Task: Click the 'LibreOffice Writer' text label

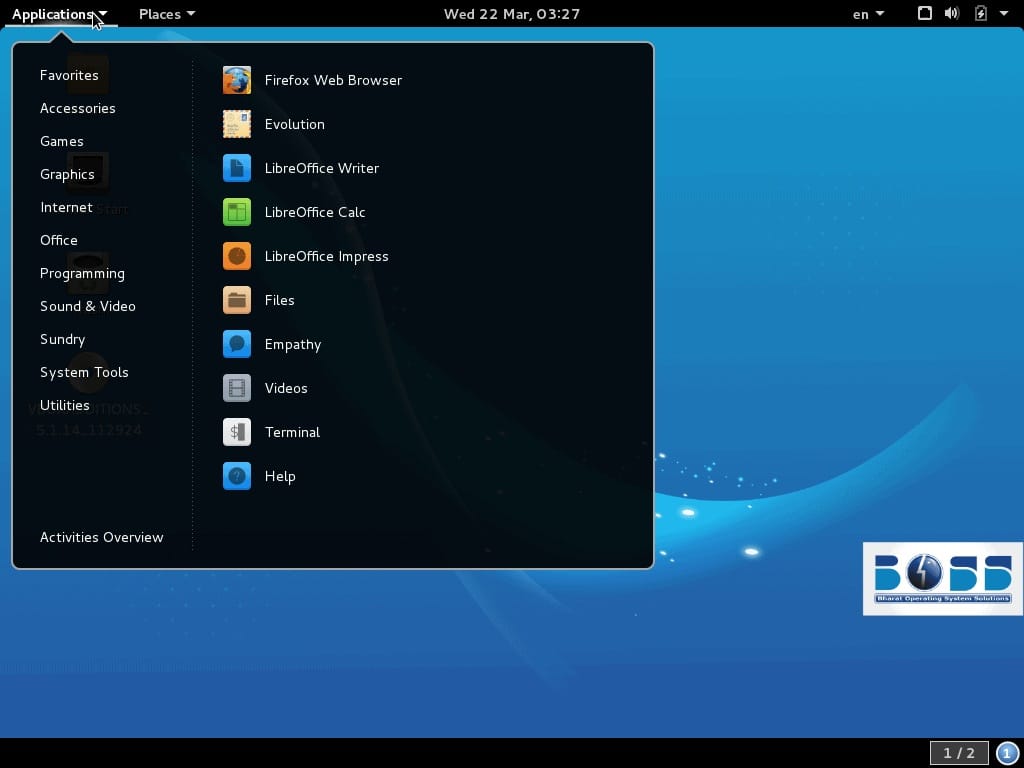Action: click(x=322, y=168)
